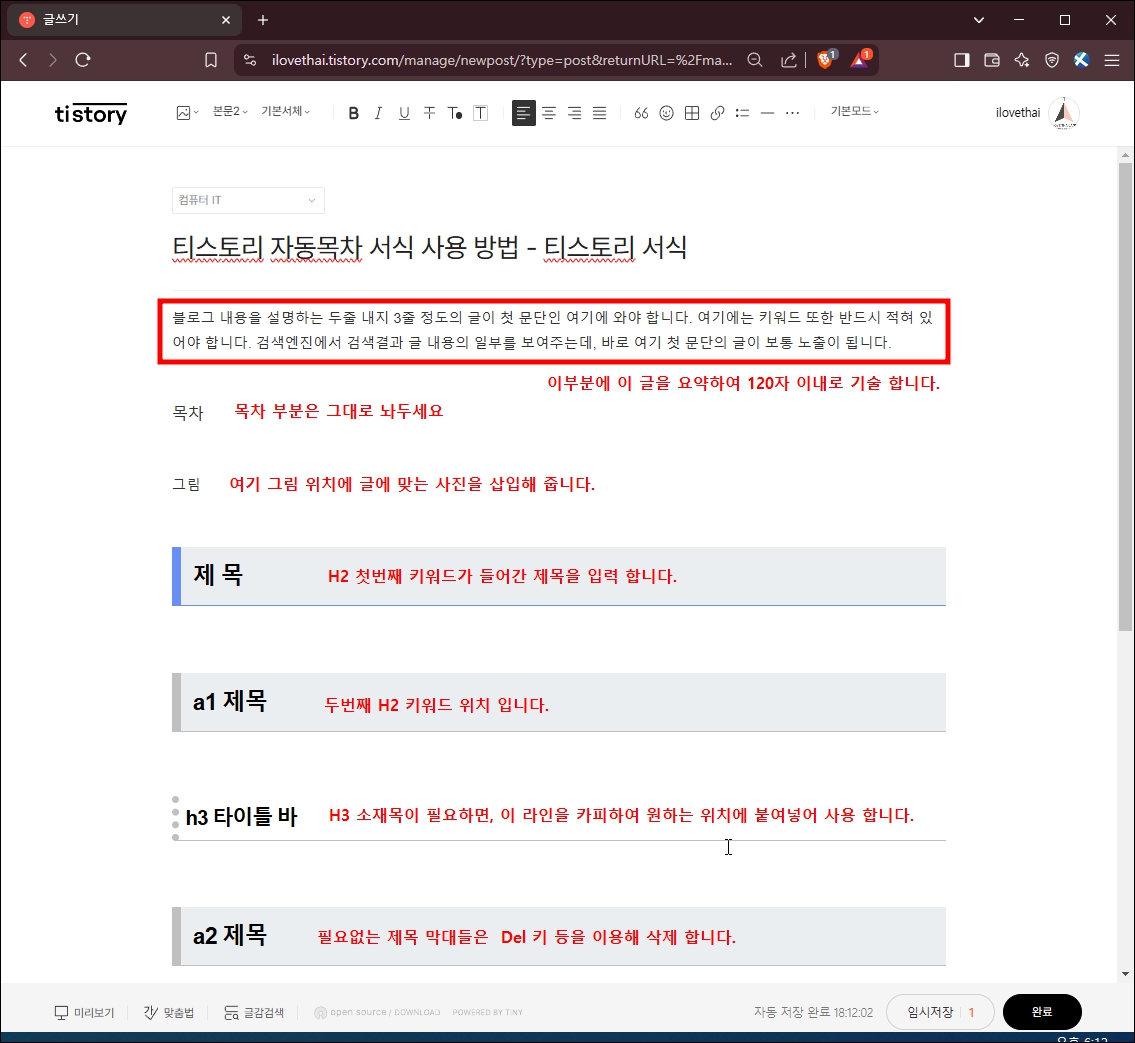Toggle bulleted list formatting
The width and height of the screenshot is (1135, 1043).
pyautogui.click(x=742, y=112)
